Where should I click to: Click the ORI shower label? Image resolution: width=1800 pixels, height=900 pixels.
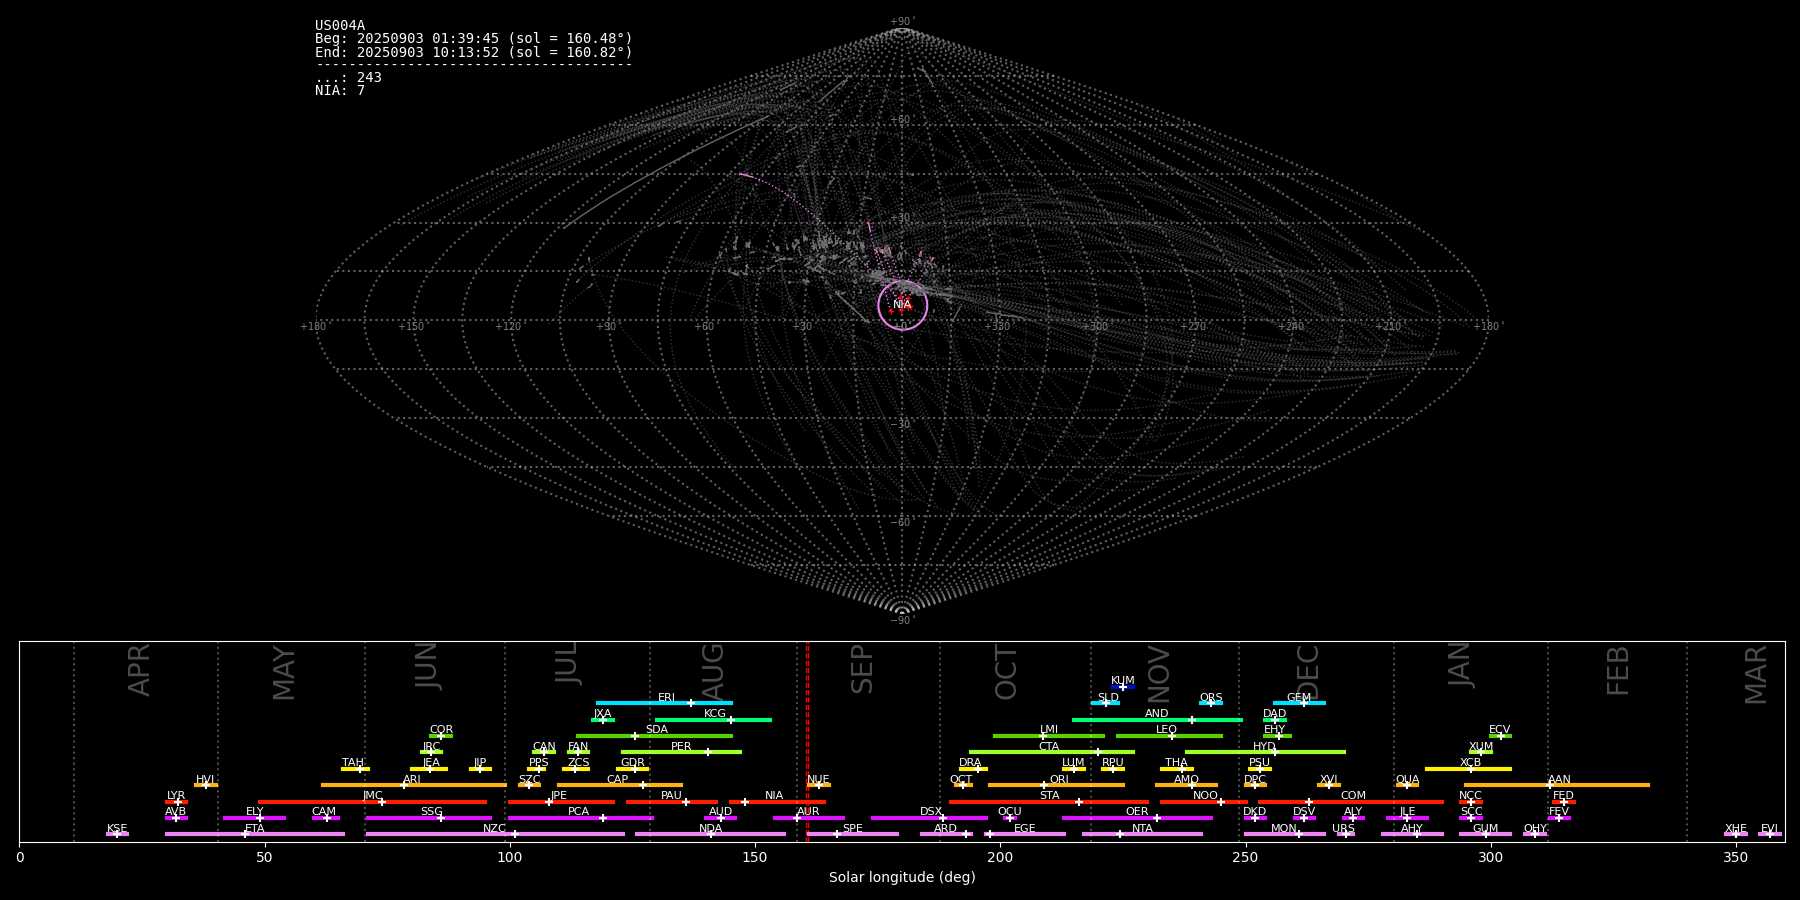pyautogui.click(x=1059, y=780)
